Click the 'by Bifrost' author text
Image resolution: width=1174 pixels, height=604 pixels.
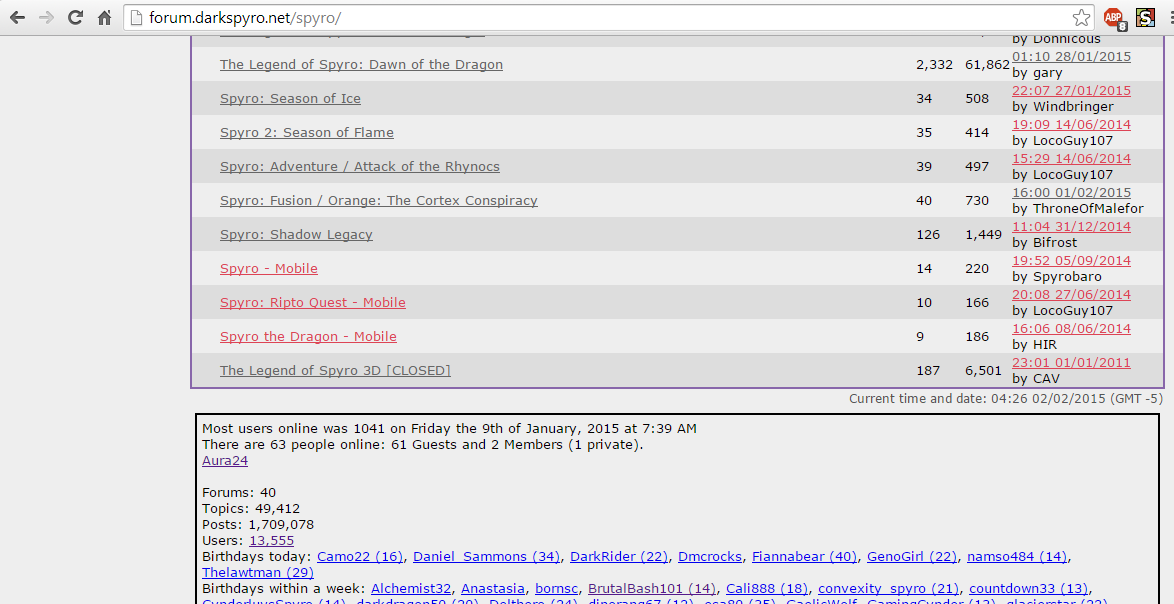coord(1044,242)
